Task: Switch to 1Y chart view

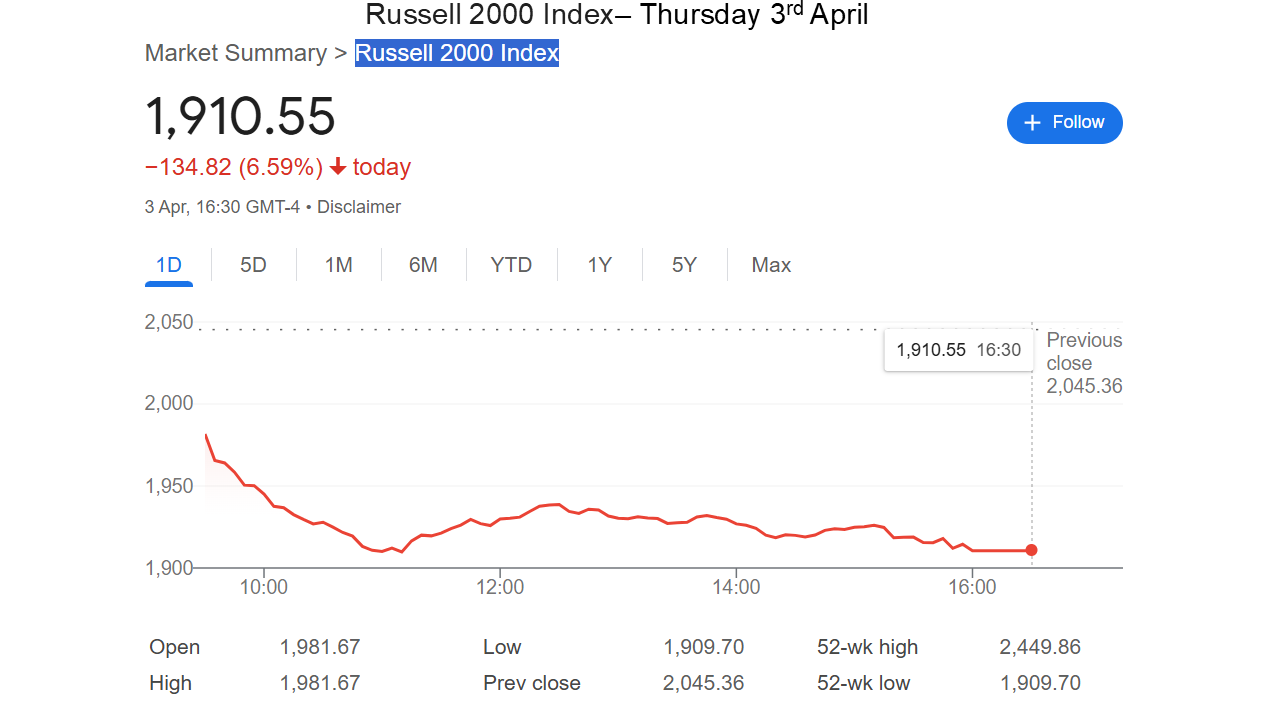Action: click(x=599, y=265)
